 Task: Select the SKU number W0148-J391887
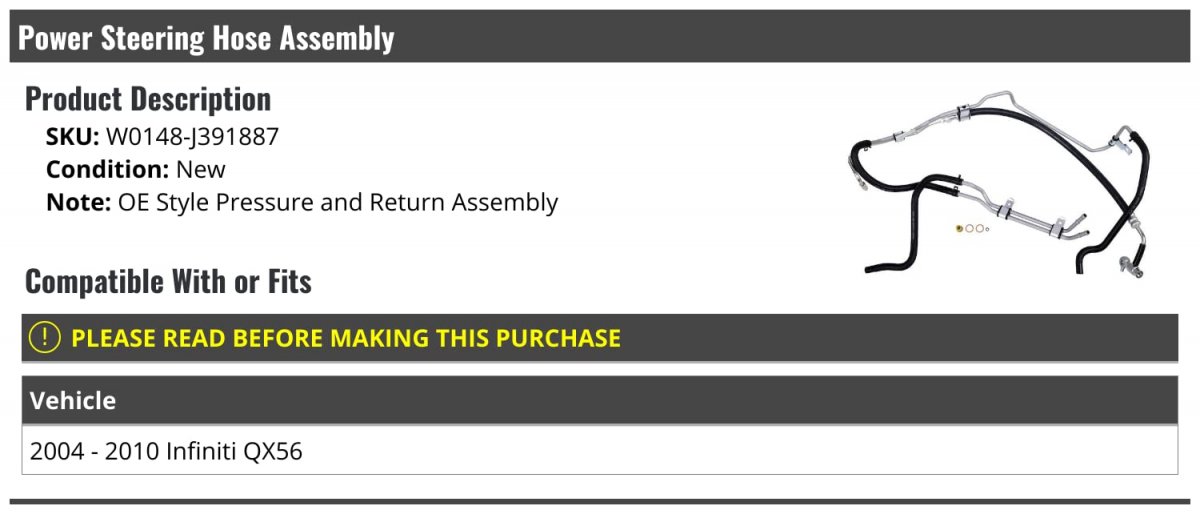click(192, 137)
